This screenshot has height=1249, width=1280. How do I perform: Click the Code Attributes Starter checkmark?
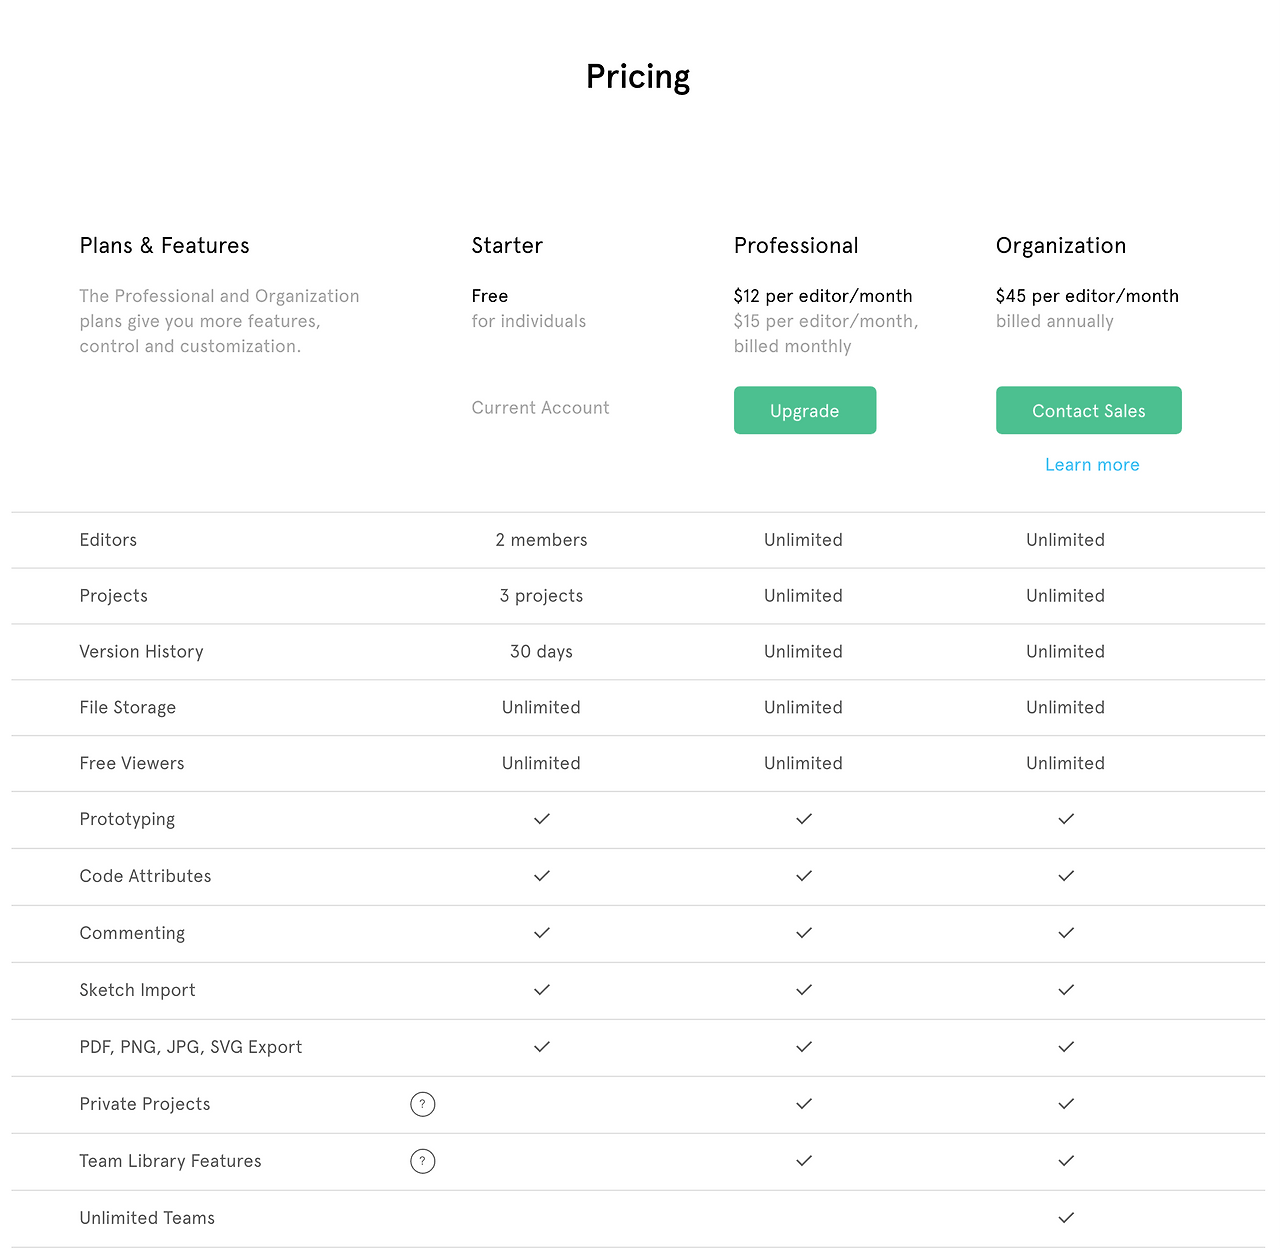(542, 876)
